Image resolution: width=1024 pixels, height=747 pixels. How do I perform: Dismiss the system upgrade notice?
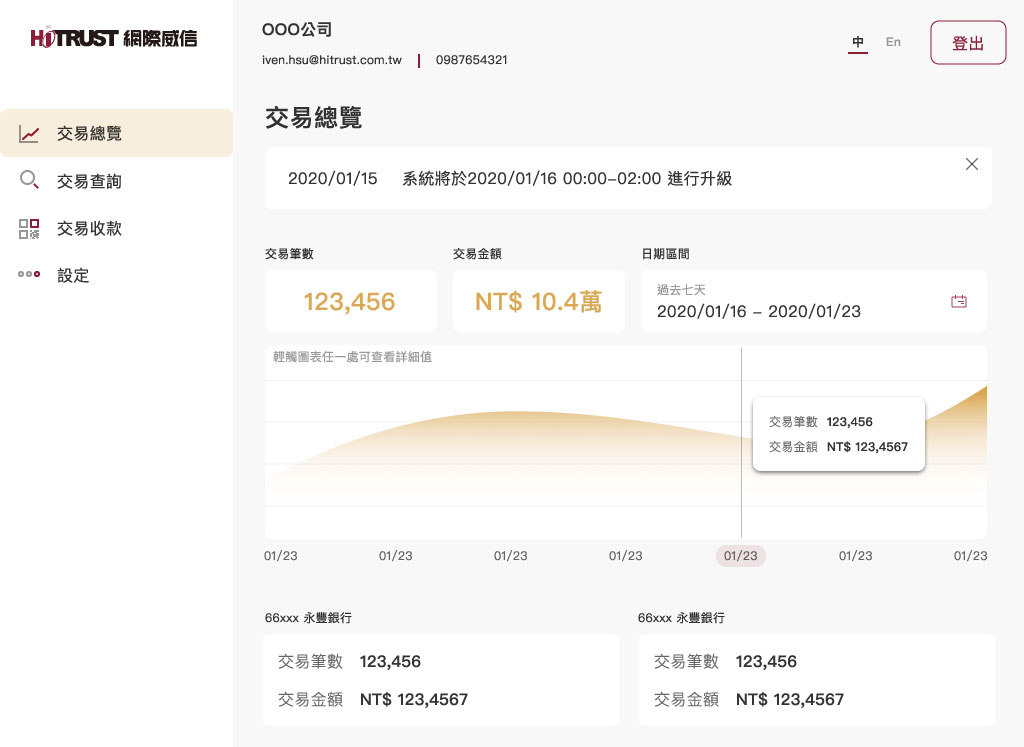[971, 164]
